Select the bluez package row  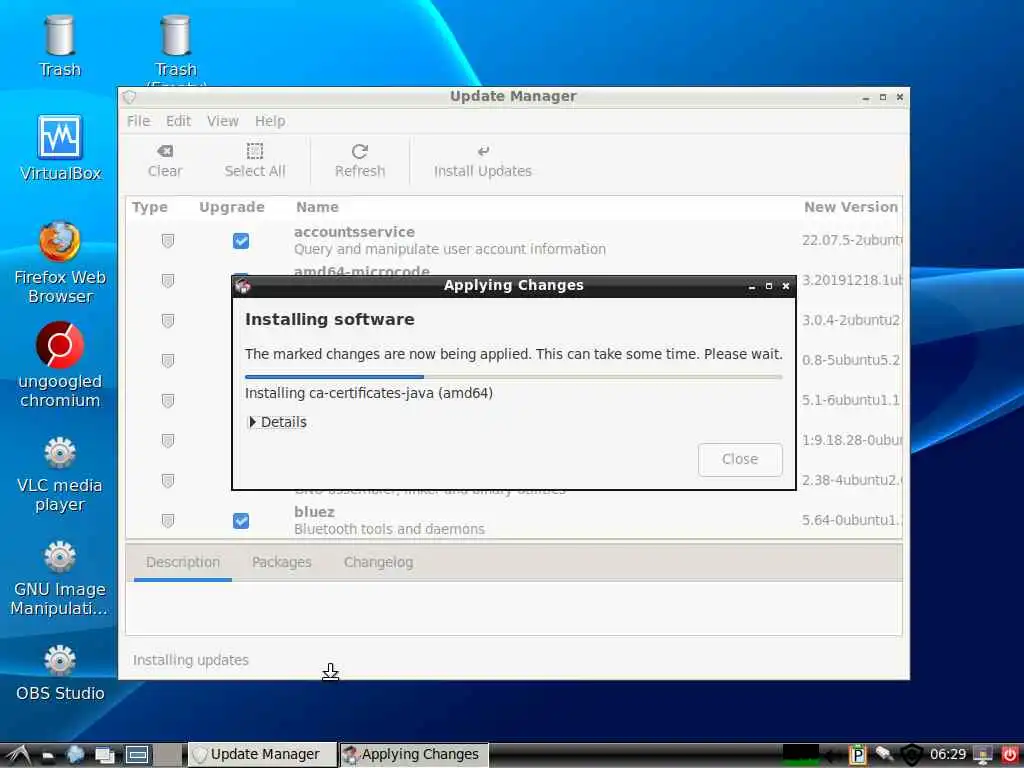pos(514,520)
